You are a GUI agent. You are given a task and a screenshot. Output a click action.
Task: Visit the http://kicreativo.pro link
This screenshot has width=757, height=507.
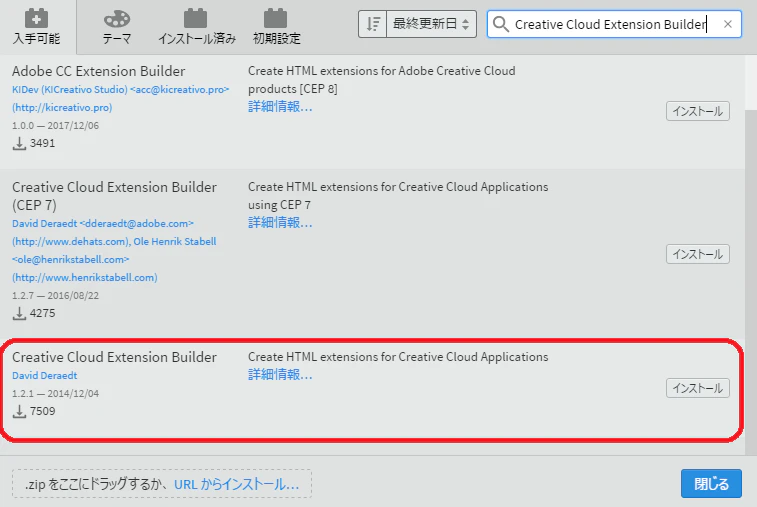pos(62,107)
